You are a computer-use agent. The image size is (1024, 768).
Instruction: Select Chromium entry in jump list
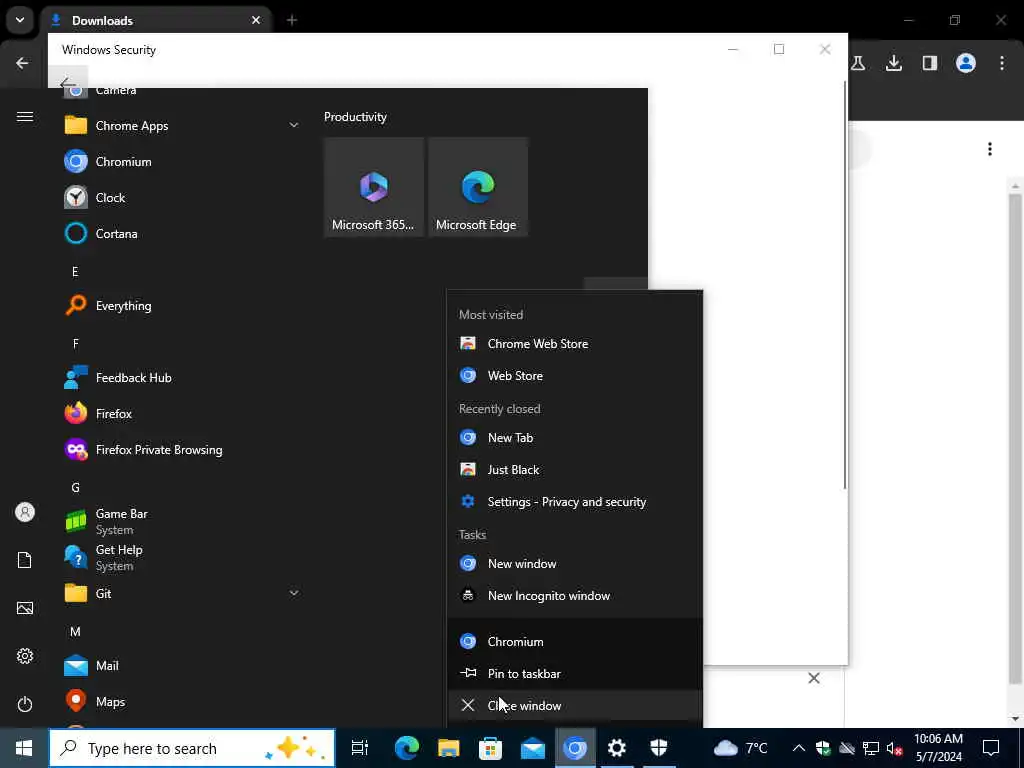coord(575,641)
